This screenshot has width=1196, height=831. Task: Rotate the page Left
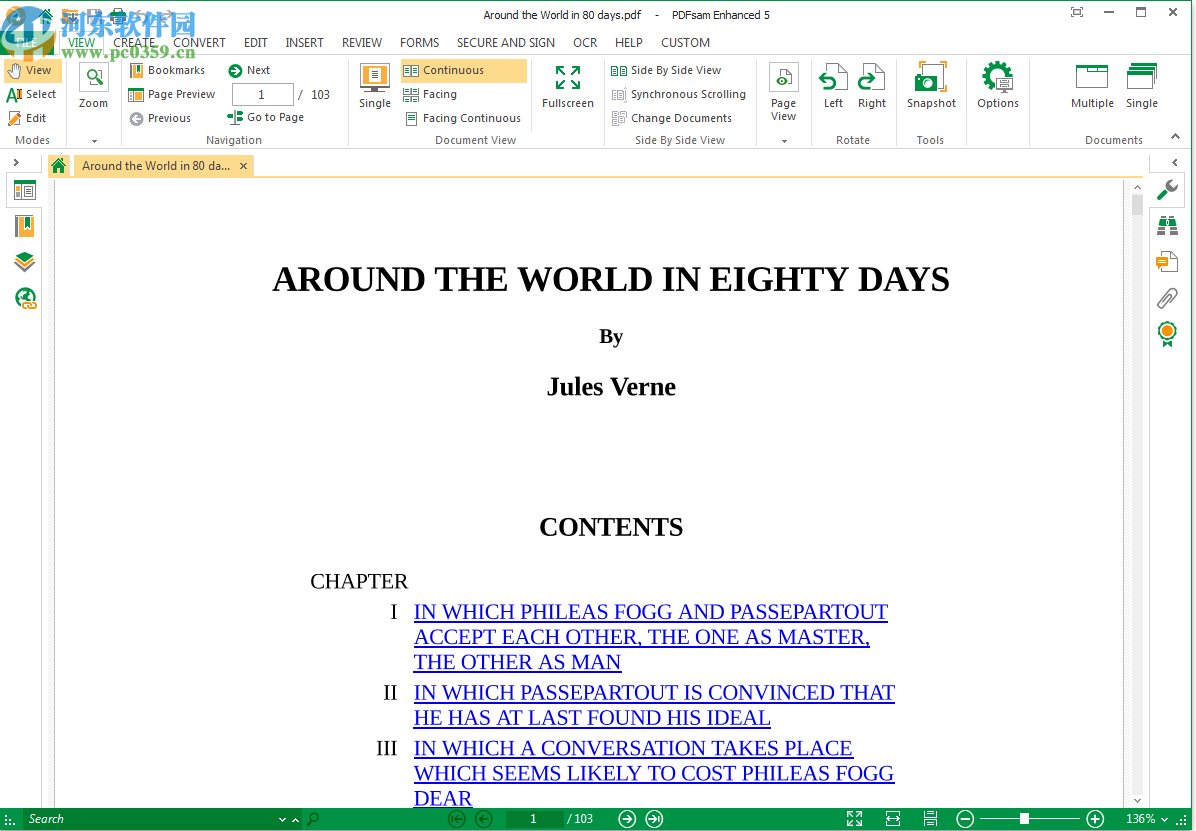pyautogui.click(x=832, y=86)
